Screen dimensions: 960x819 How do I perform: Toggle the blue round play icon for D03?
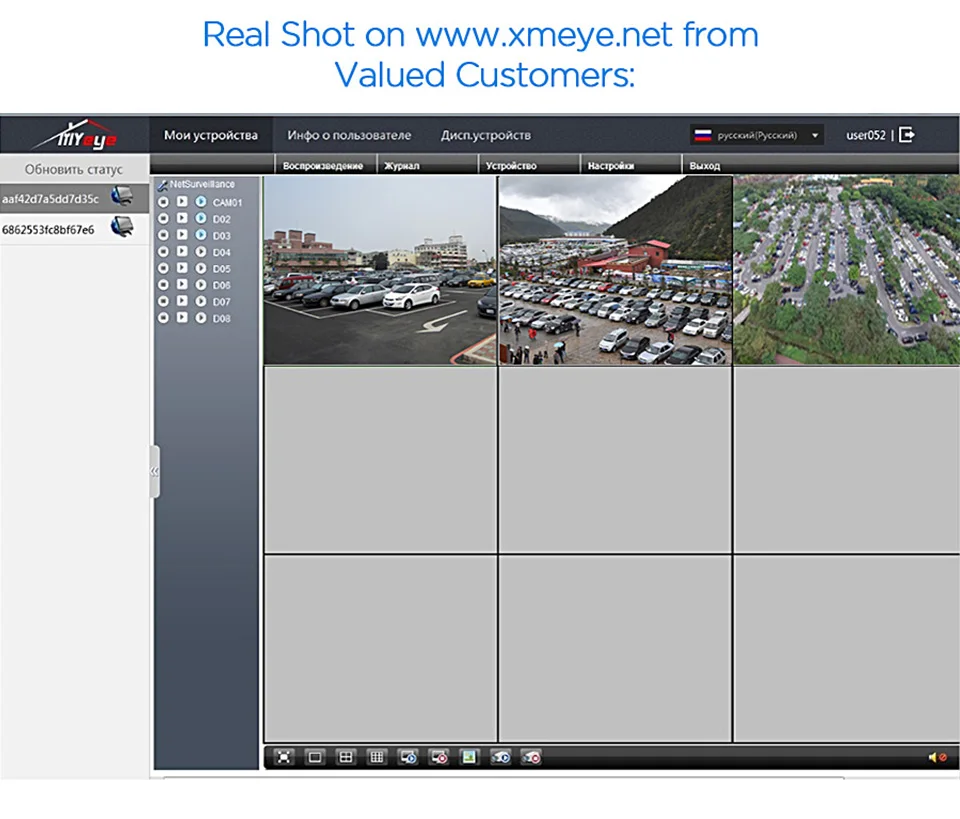[201, 234]
